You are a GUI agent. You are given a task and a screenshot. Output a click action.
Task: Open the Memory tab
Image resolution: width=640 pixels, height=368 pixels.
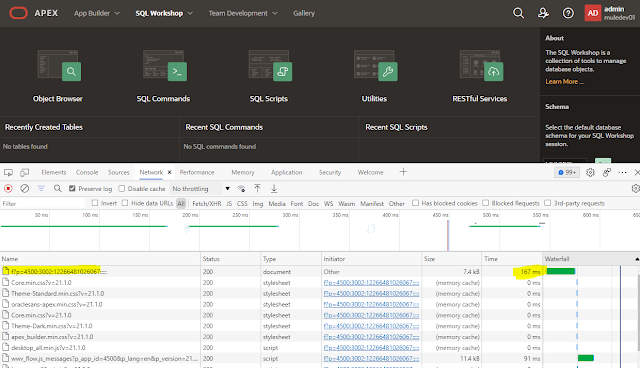click(243, 172)
